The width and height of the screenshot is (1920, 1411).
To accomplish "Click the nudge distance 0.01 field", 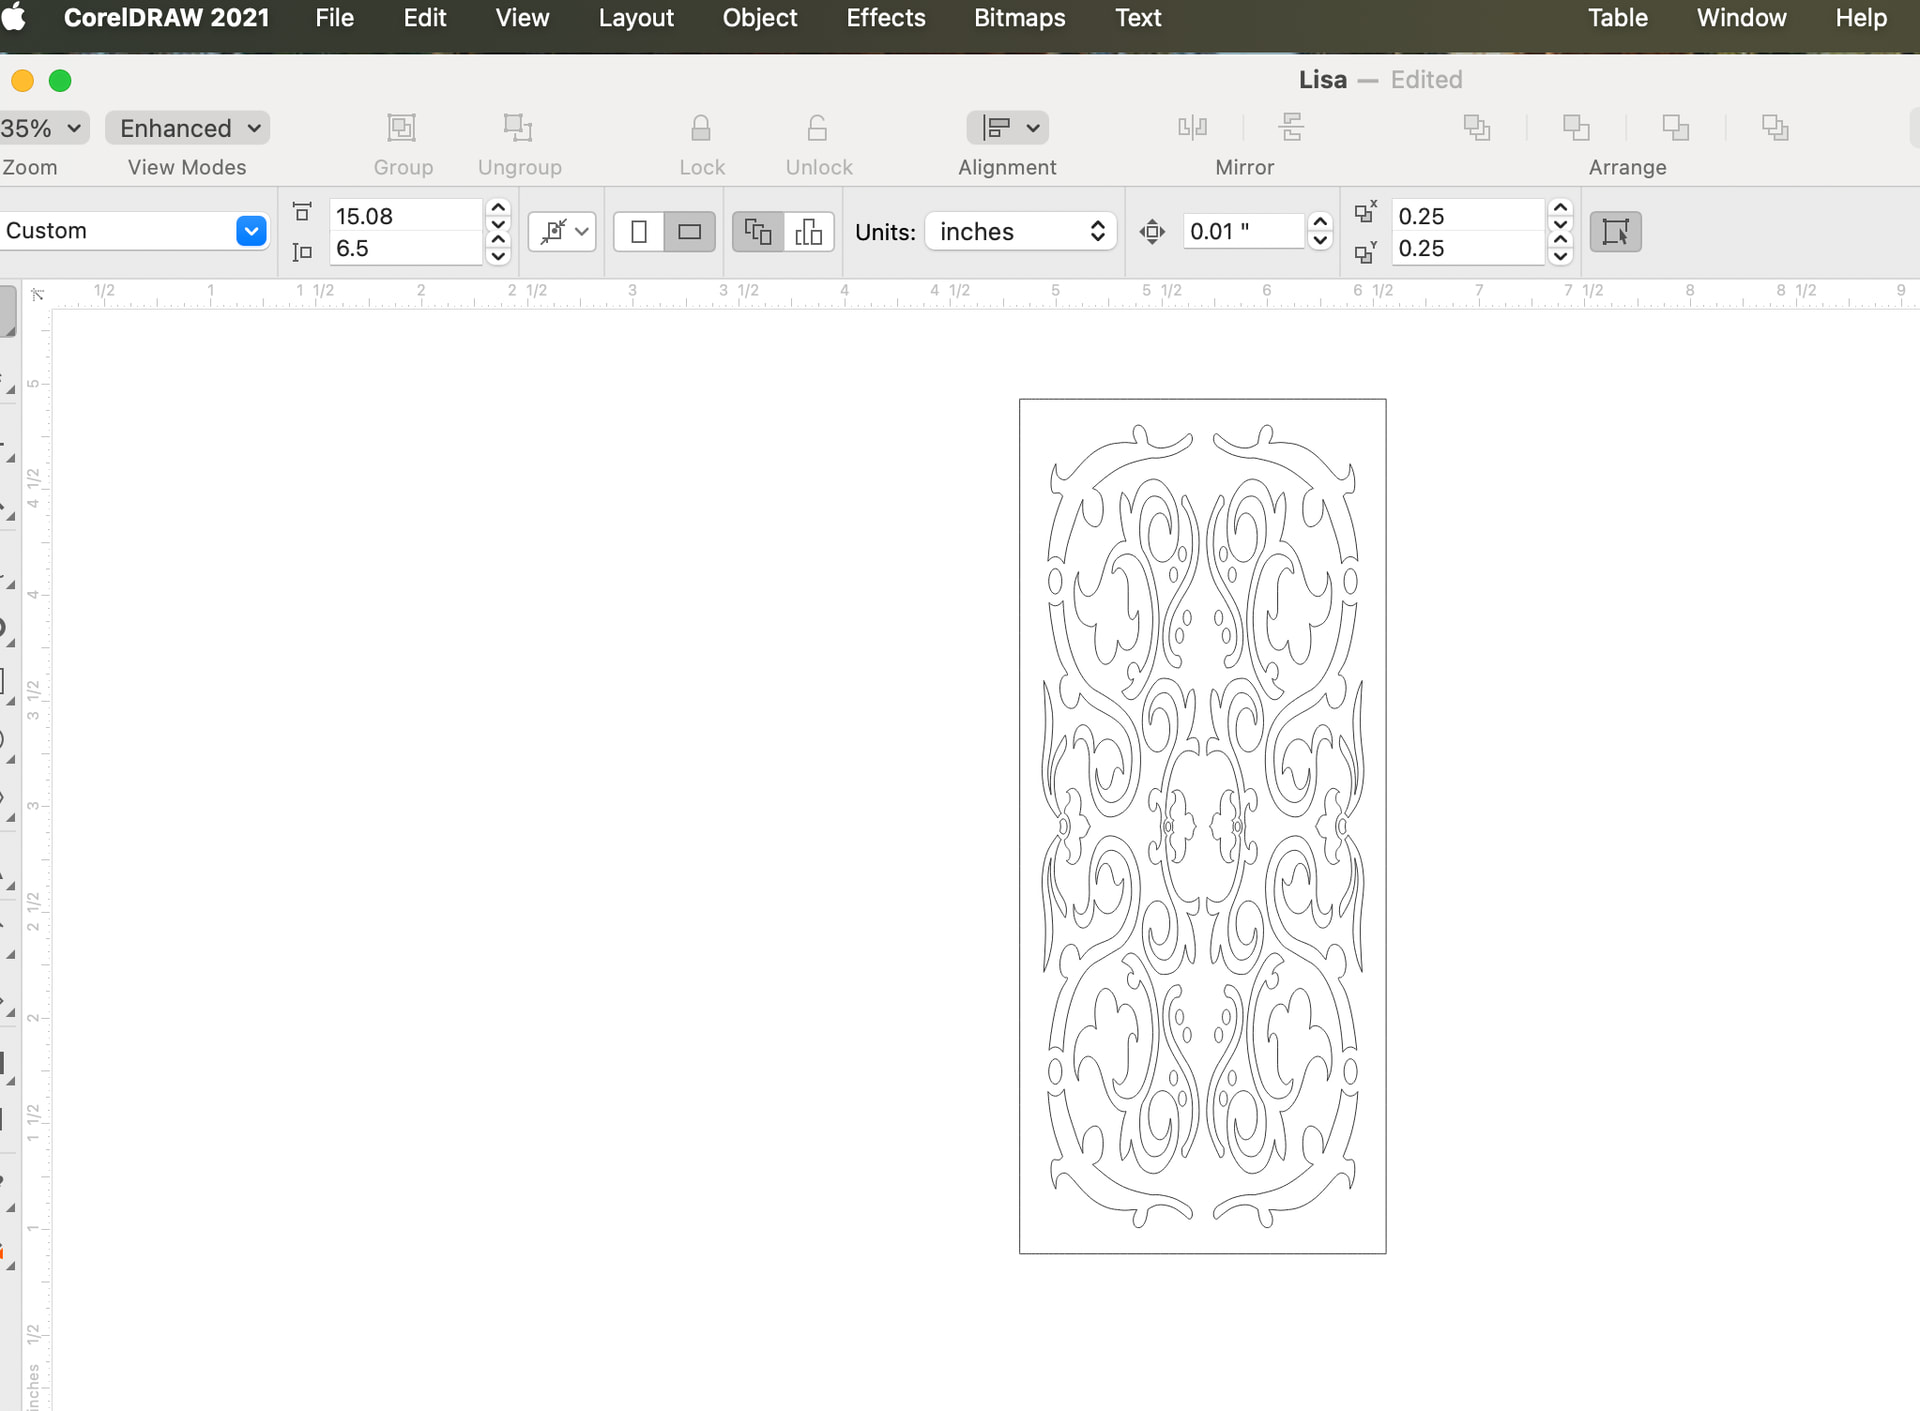I will pyautogui.click(x=1243, y=232).
